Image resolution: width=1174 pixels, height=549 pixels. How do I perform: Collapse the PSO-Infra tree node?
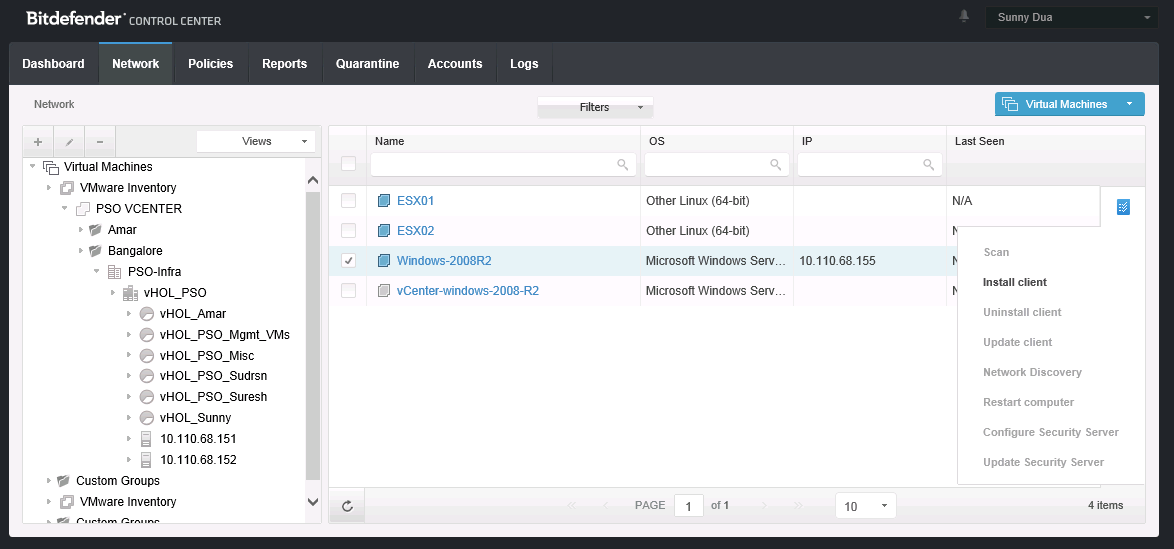tap(97, 271)
